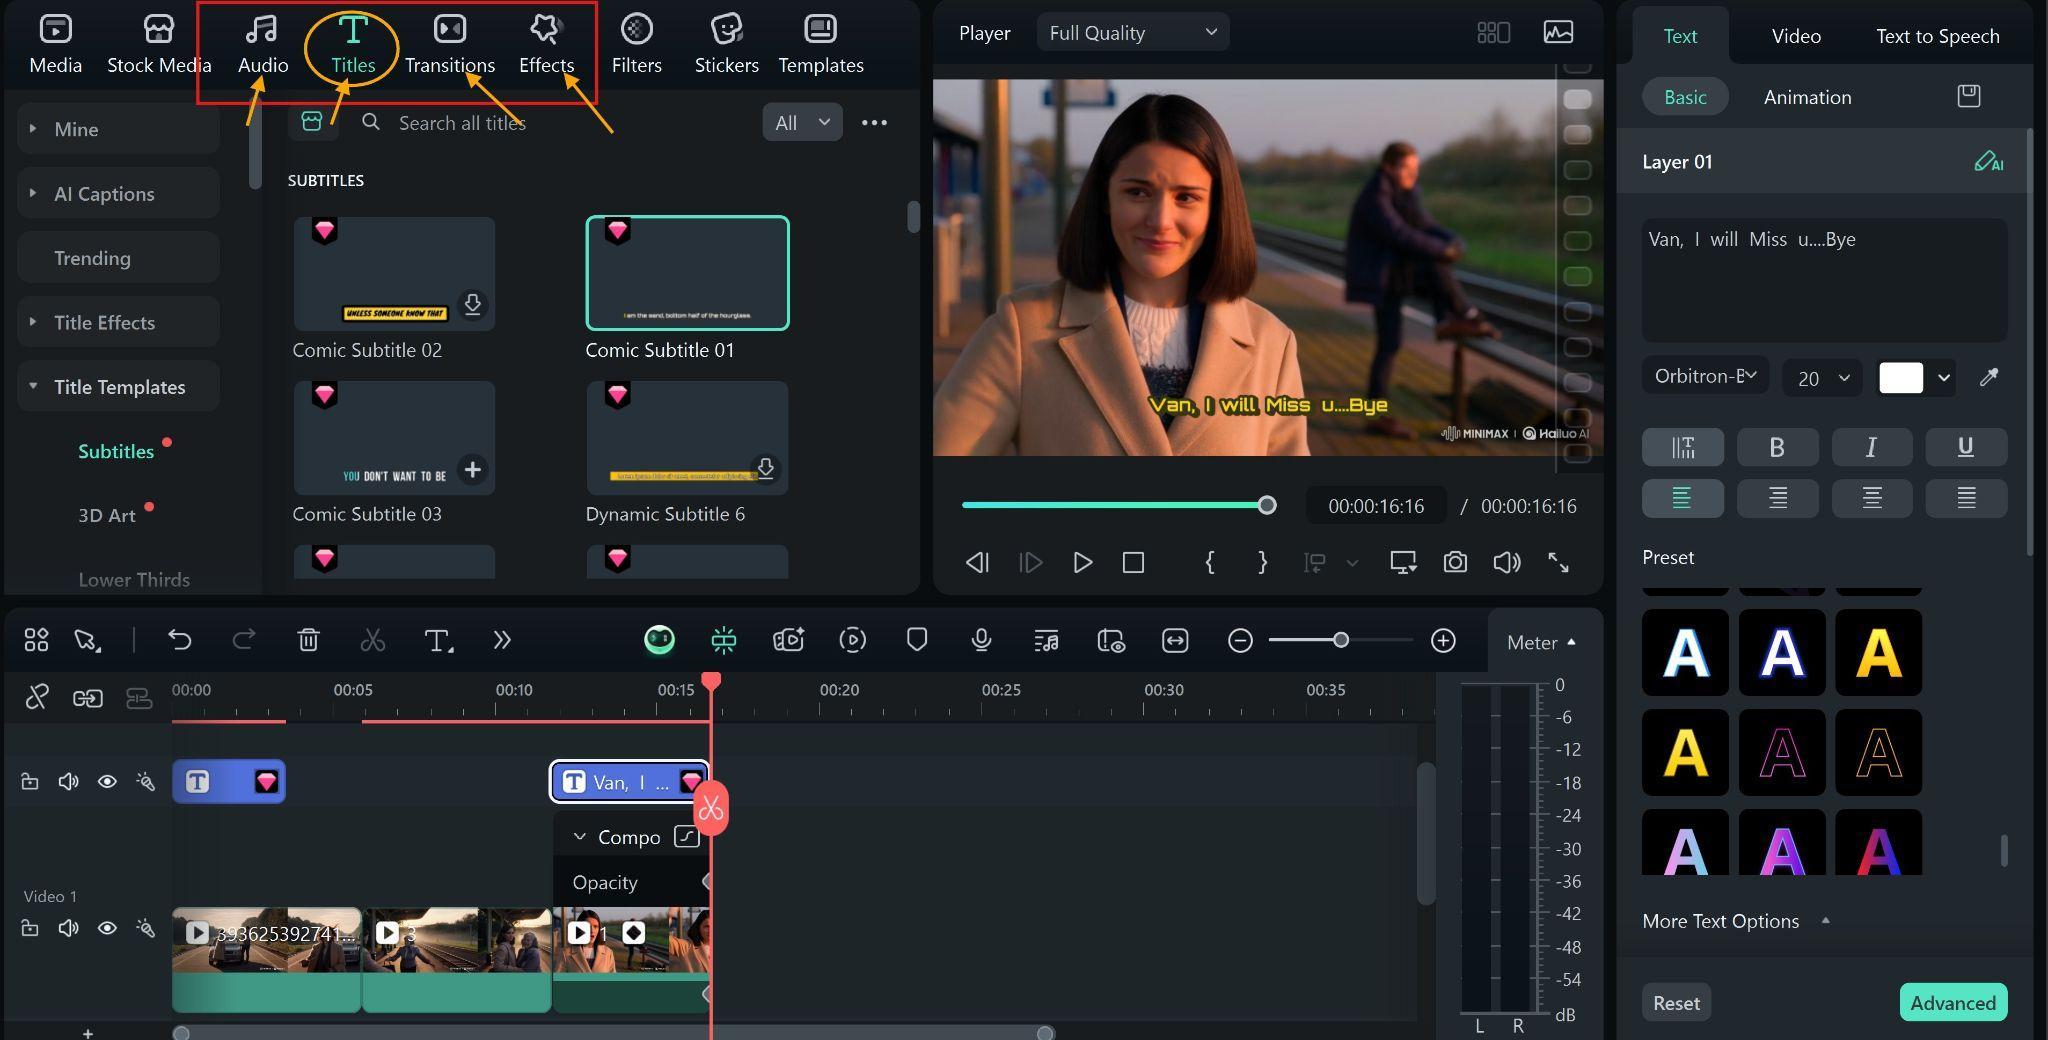Toggle bold text formatting
This screenshot has width=2048, height=1040.
click(x=1777, y=447)
